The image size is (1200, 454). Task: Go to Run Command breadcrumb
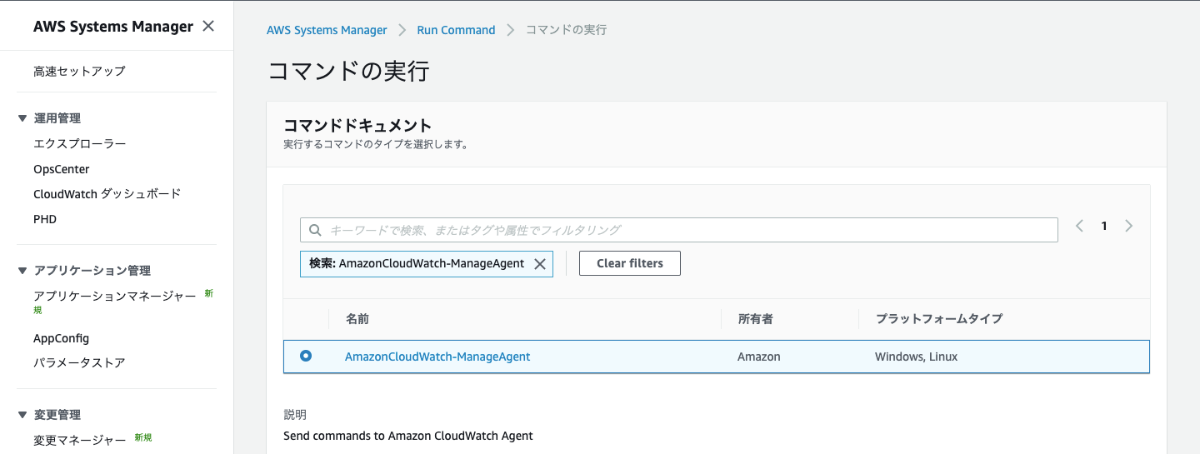[456, 30]
